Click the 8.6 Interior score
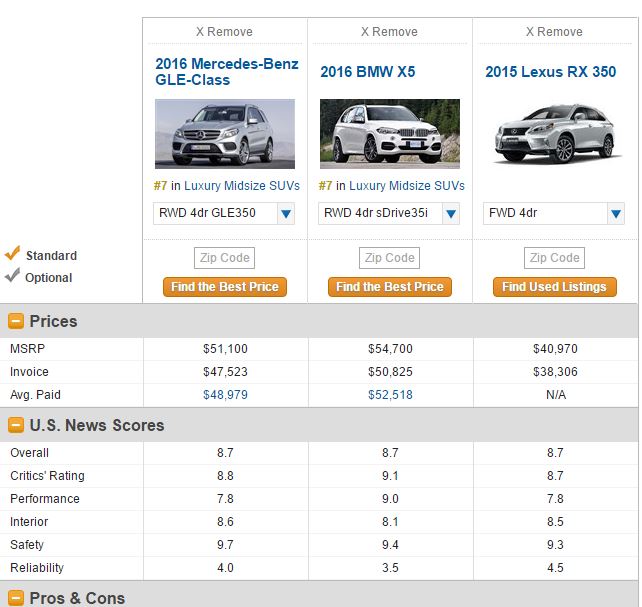This screenshot has height=607, width=642. tap(225, 522)
